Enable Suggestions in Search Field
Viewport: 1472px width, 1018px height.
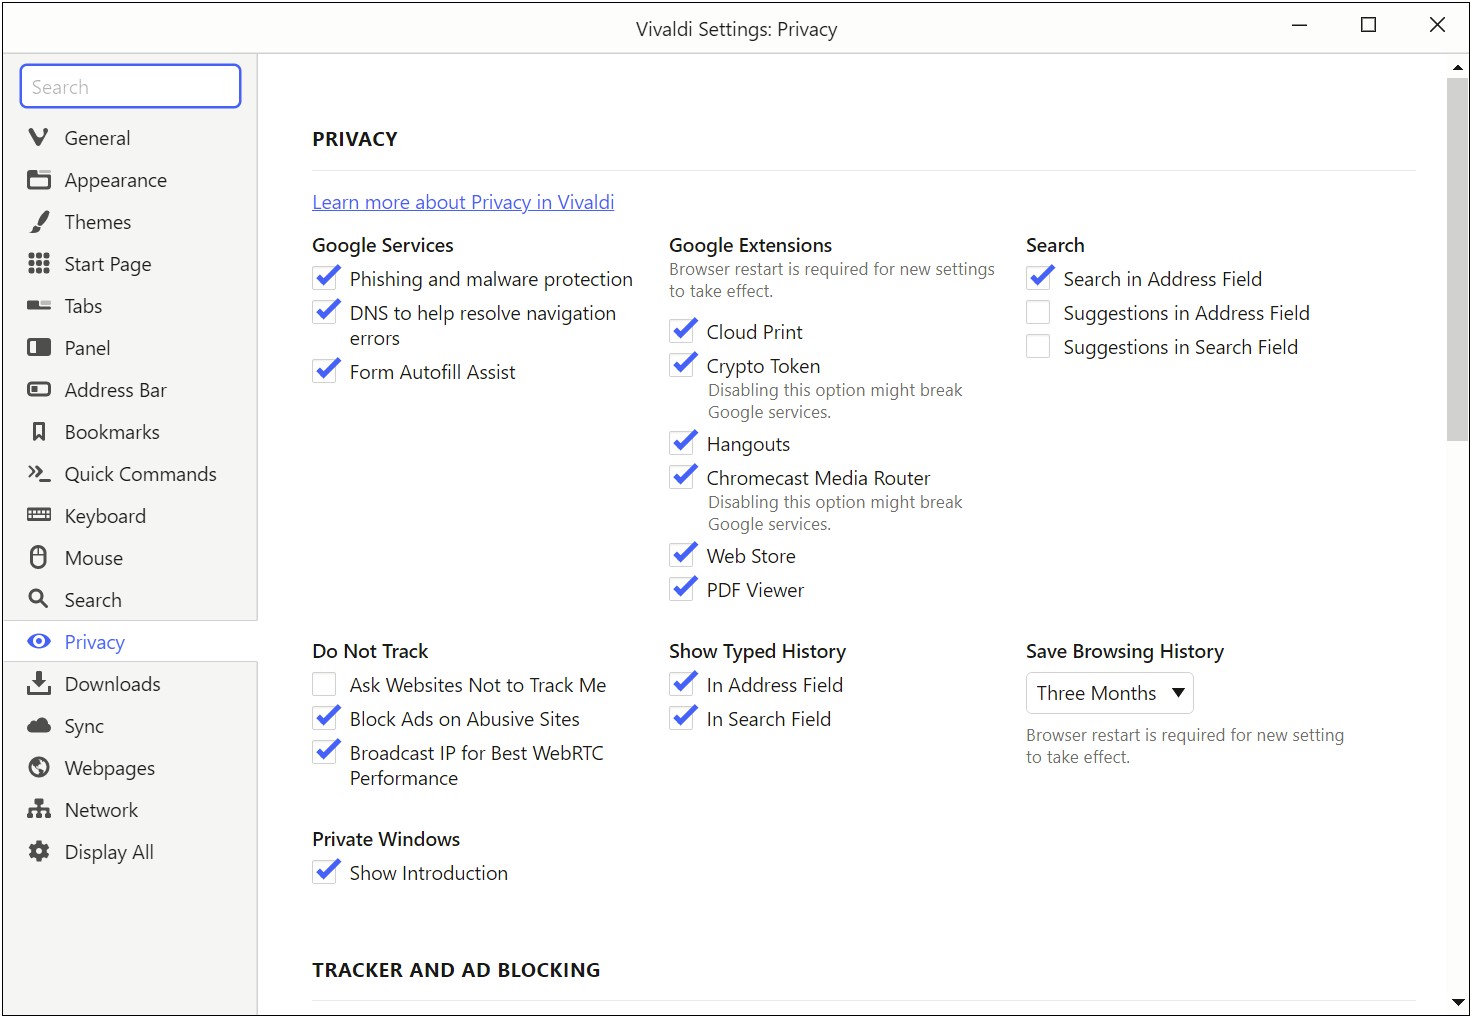click(1039, 346)
